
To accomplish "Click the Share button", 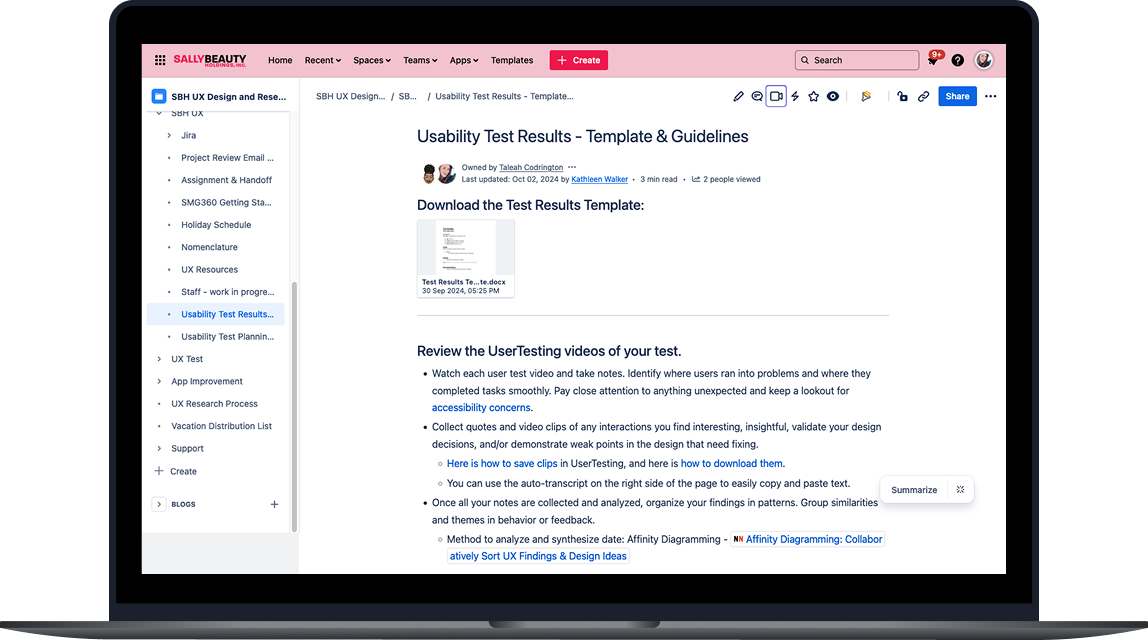I will pyautogui.click(x=957, y=96).
